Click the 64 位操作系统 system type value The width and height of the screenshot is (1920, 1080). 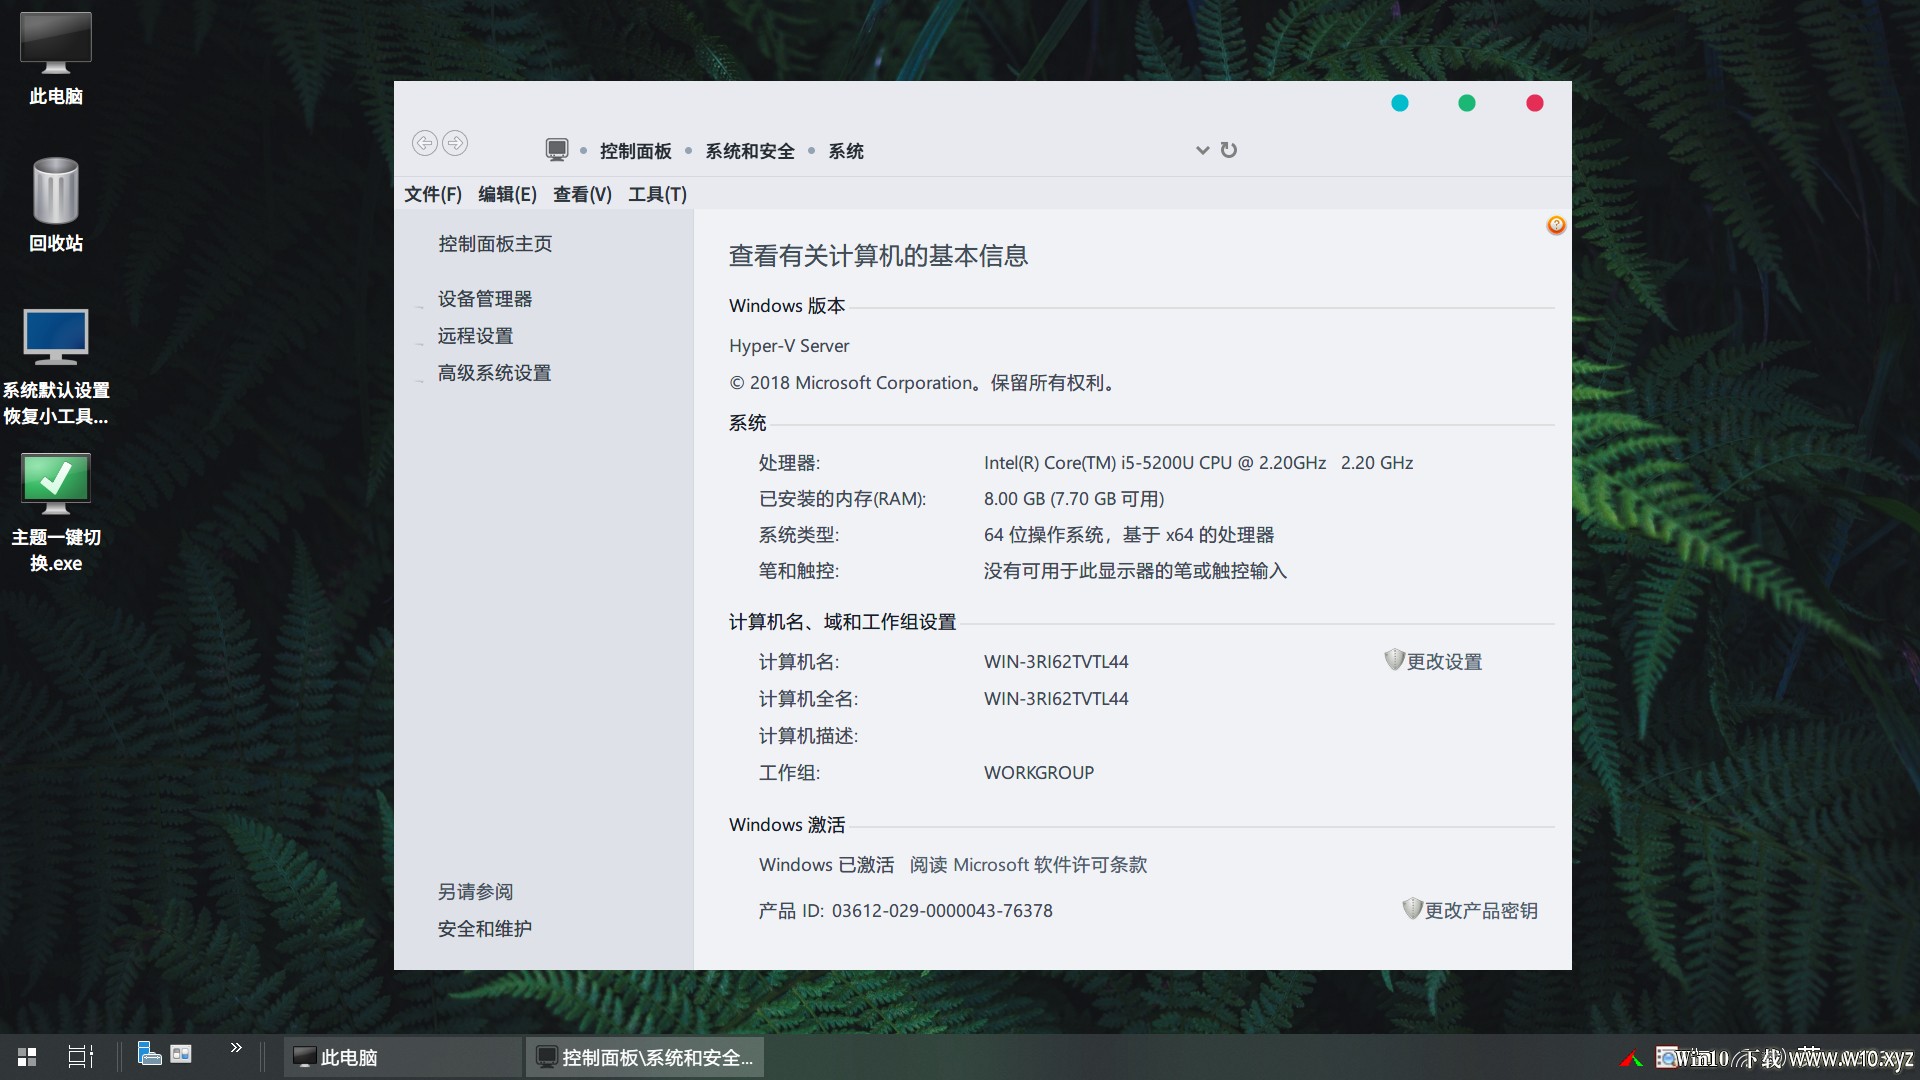pyautogui.click(x=1129, y=535)
